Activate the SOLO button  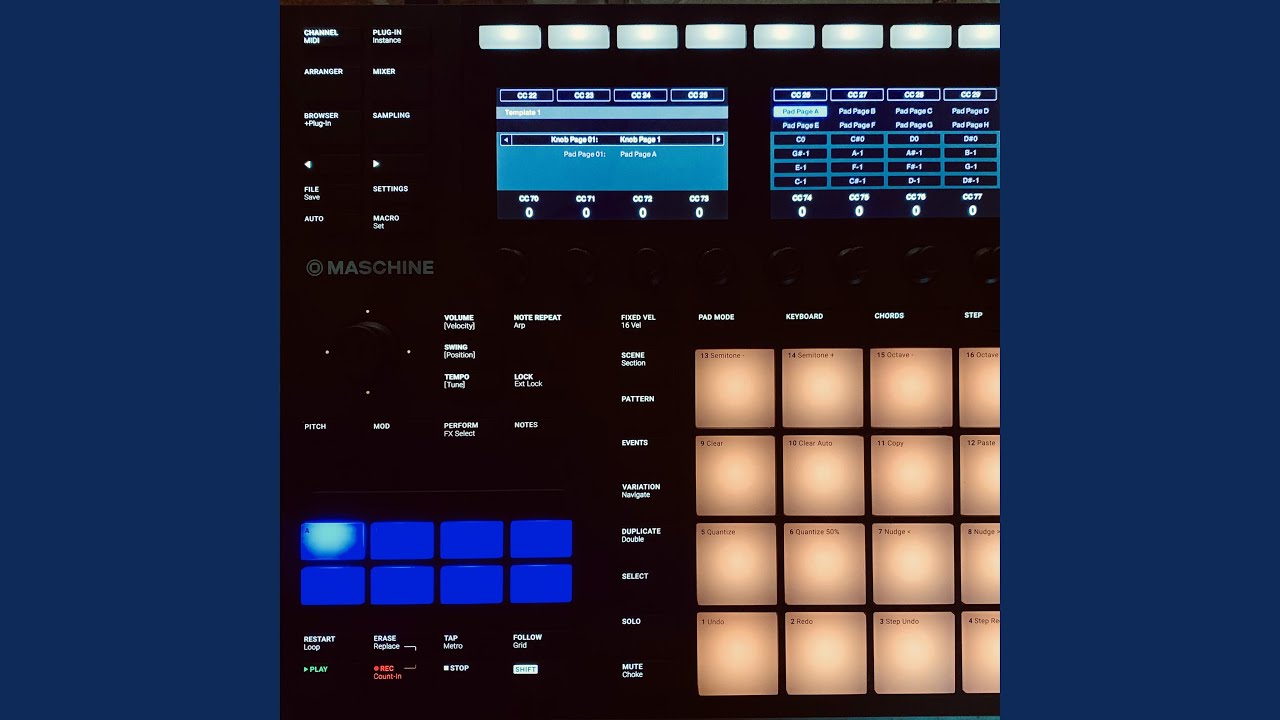pyautogui.click(x=631, y=621)
